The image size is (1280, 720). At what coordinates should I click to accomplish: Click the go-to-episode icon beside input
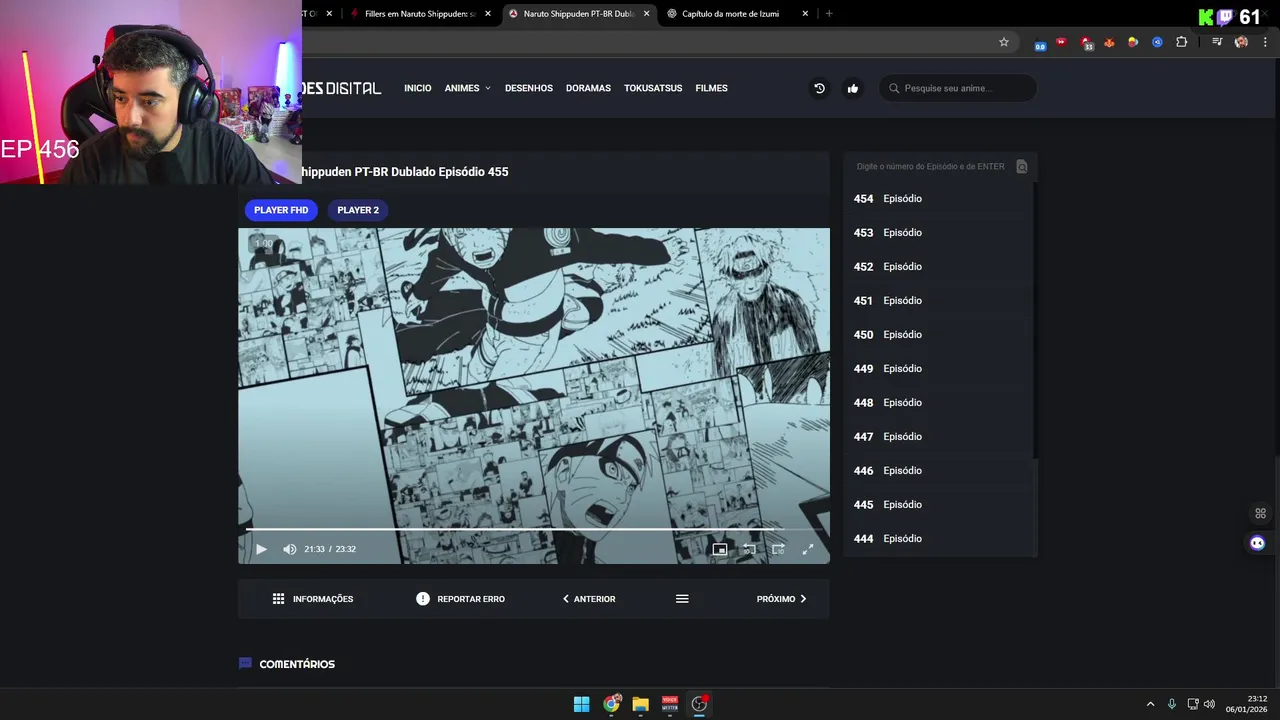point(1022,167)
